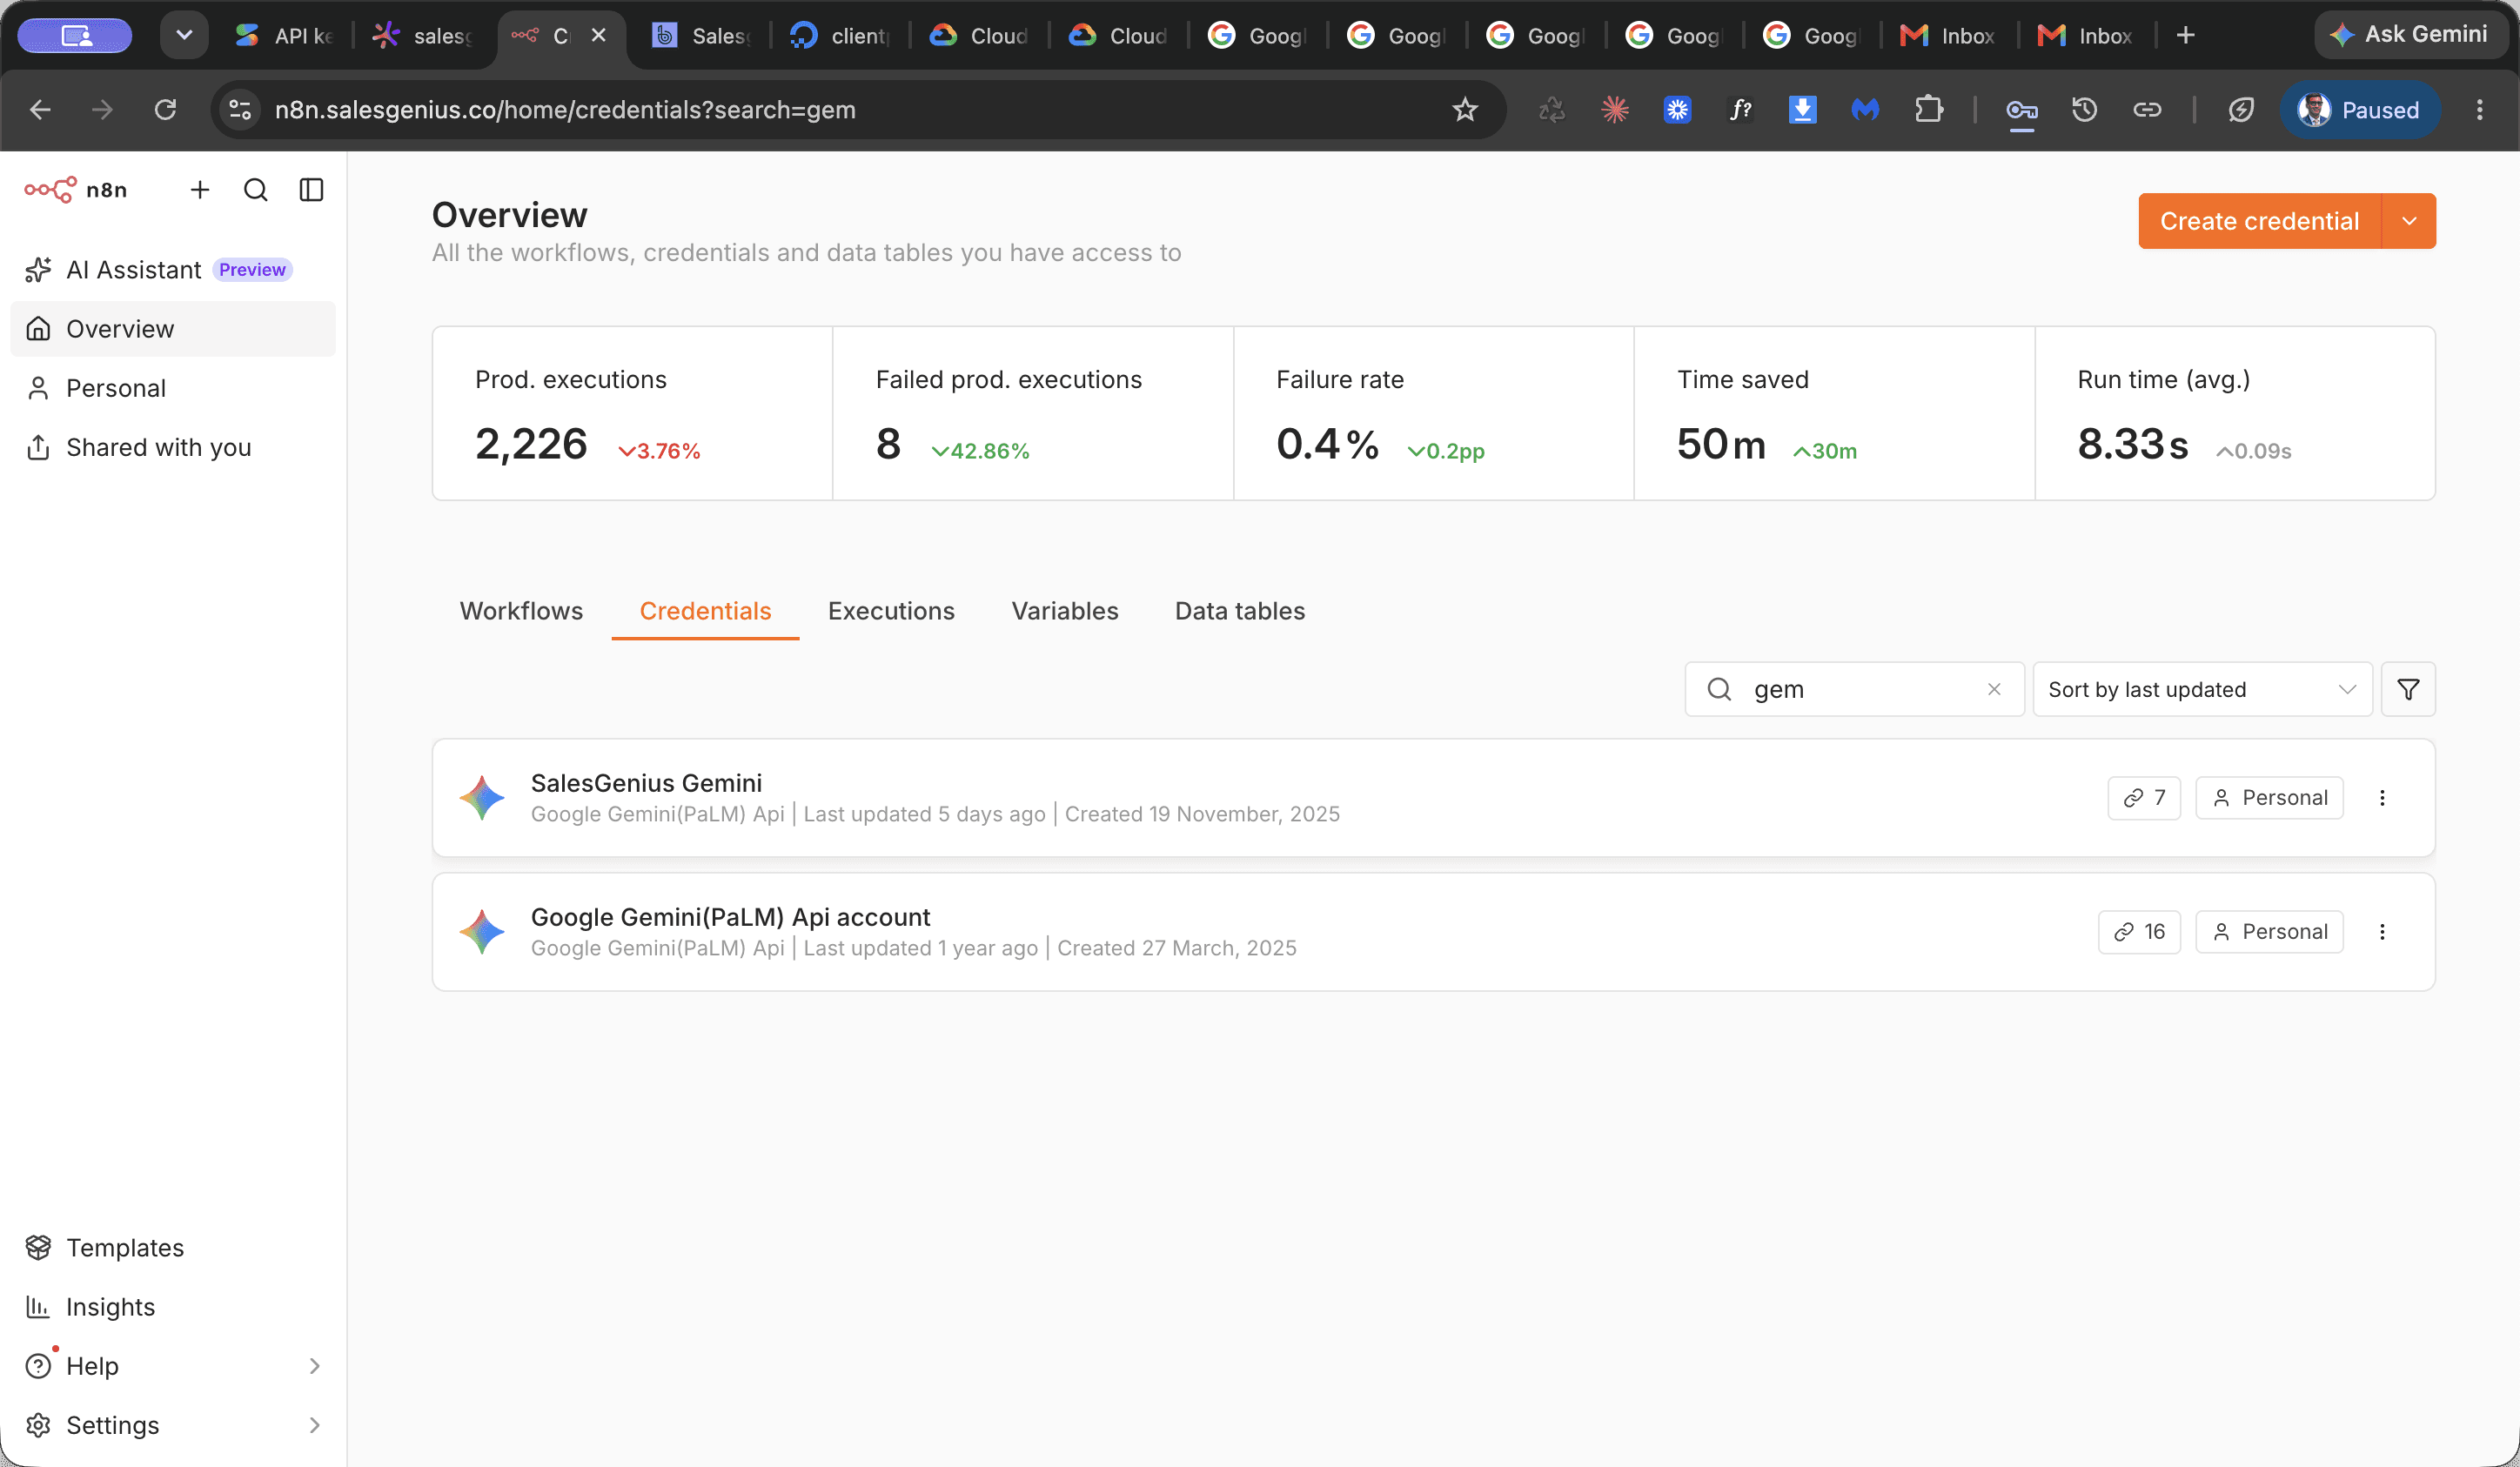This screenshot has height=1467, width=2520.
Task: Open the credentials filter funnel
Action: pos(2408,689)
